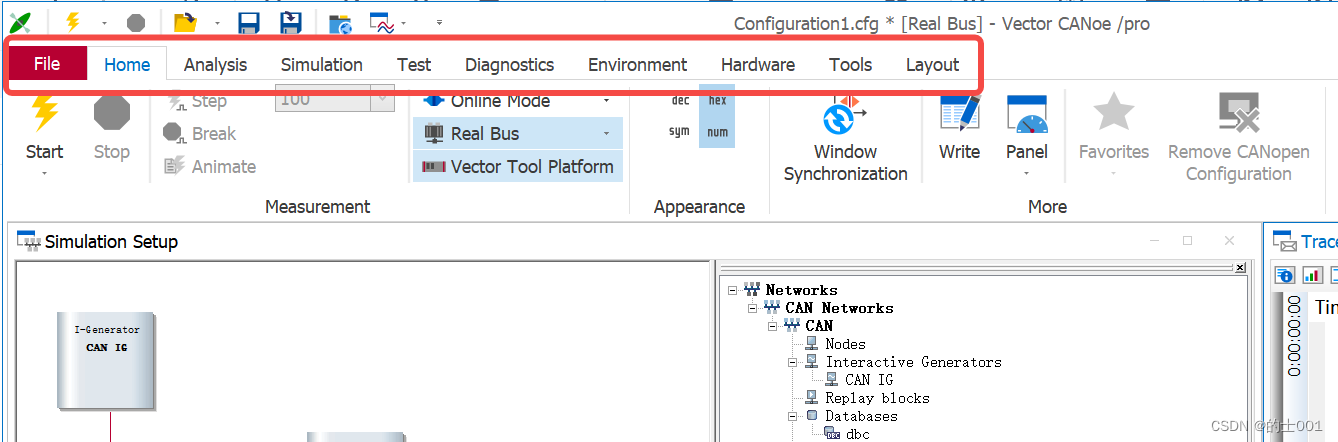Open the Tools ribbon tab
Image resolution: width=1338 pixels, height=442 pixels.
tap(850, 64)
